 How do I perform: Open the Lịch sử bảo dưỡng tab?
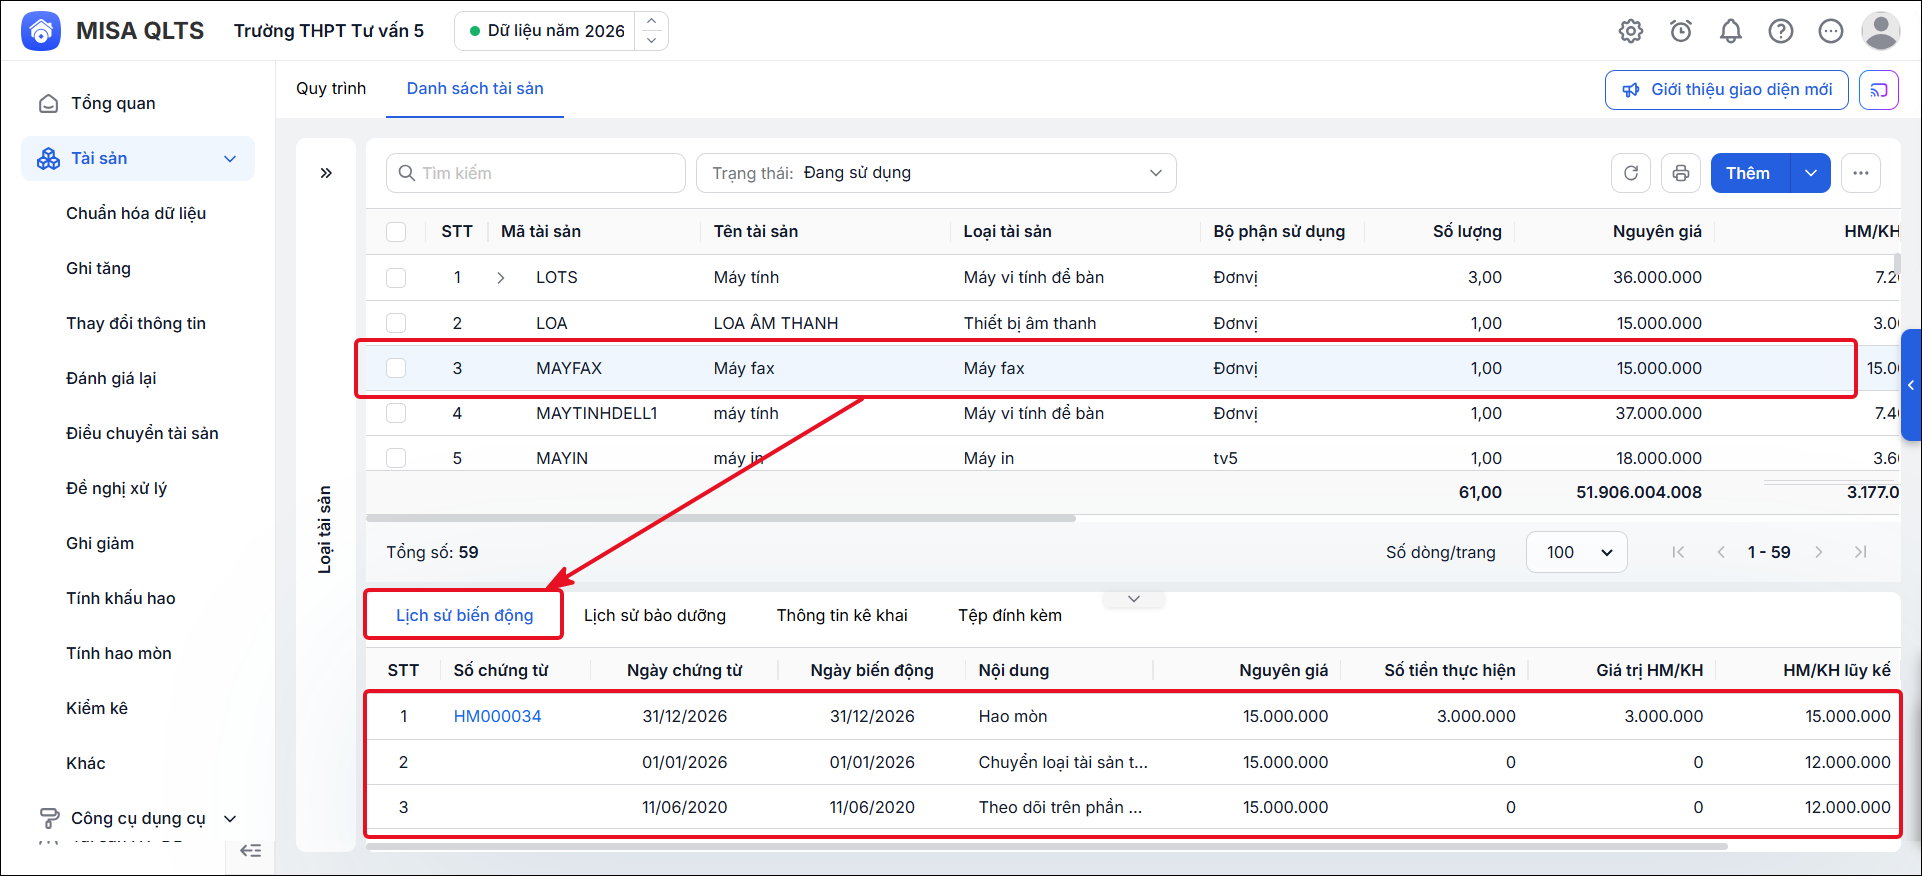pyautogui.click(x=655, y=615)
